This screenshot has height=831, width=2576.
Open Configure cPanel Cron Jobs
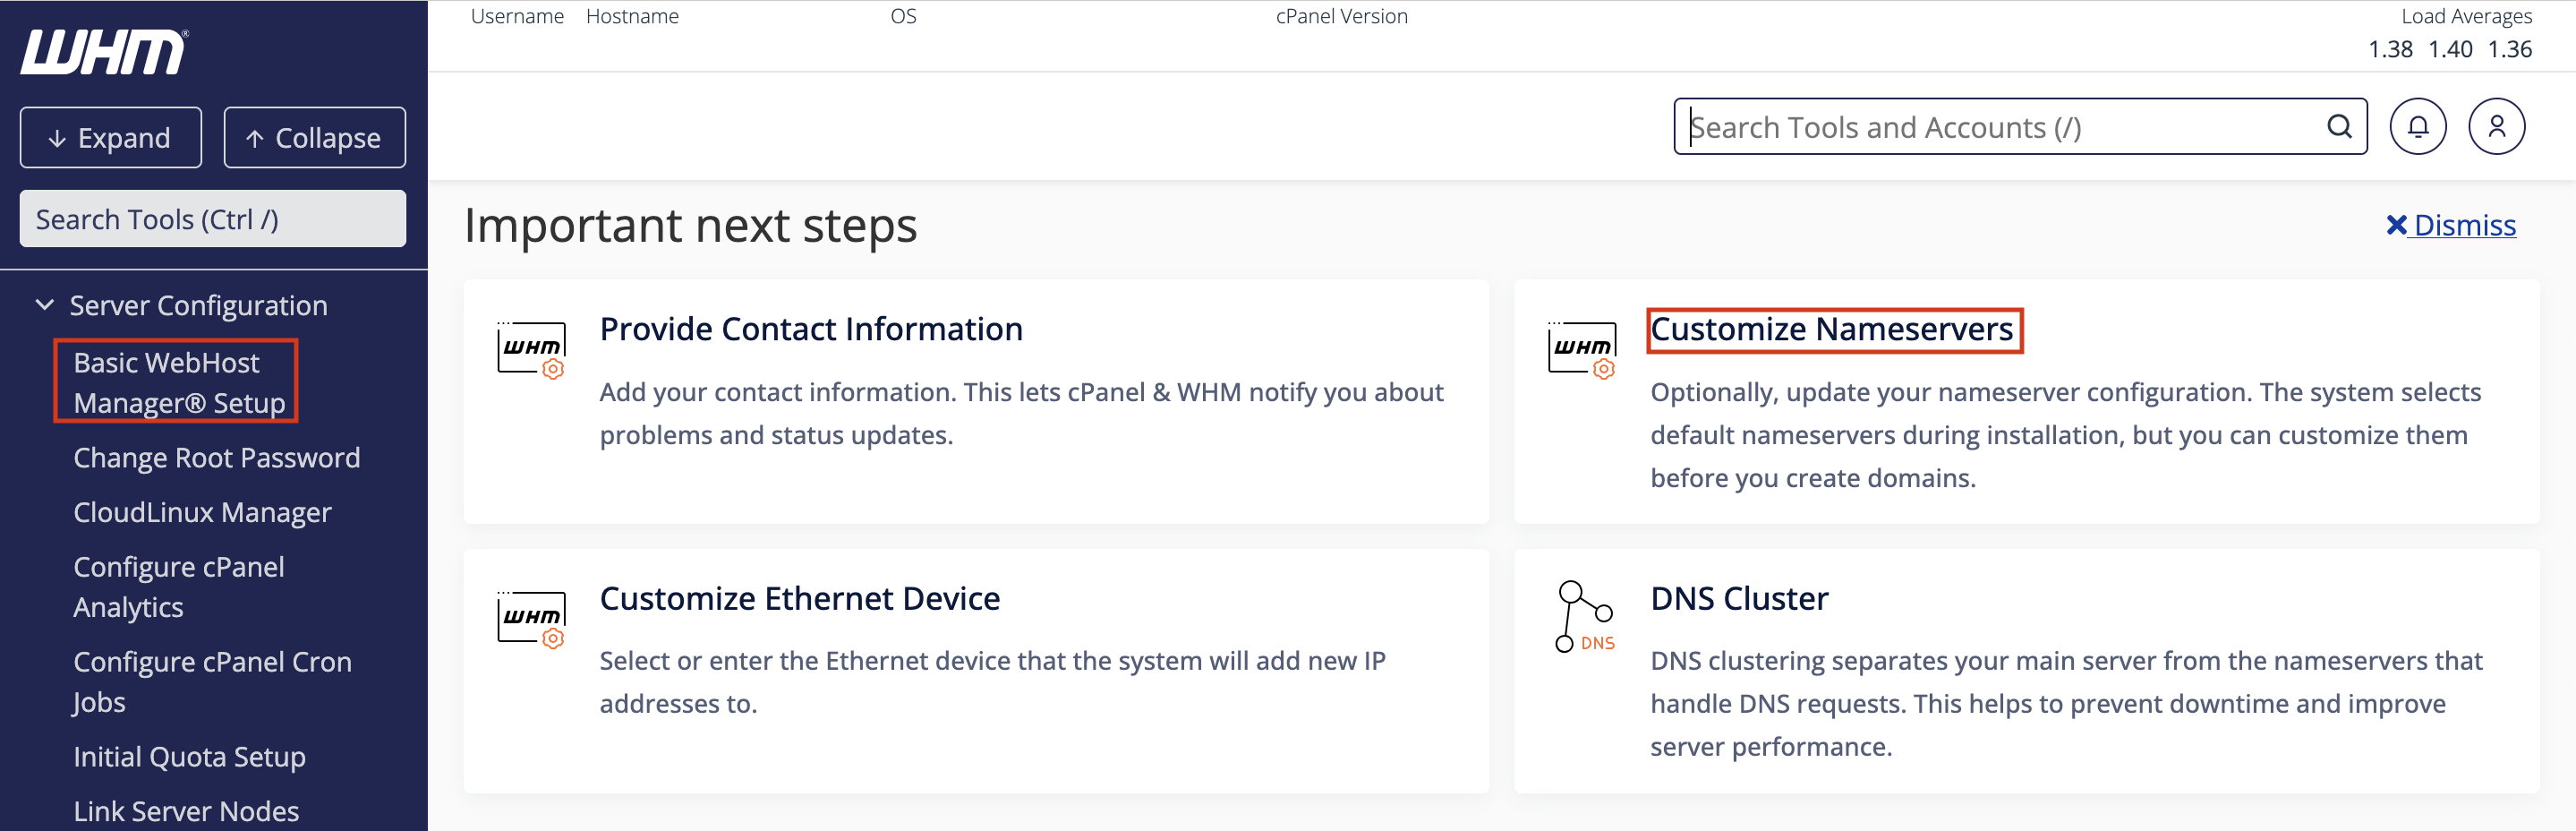212,682
